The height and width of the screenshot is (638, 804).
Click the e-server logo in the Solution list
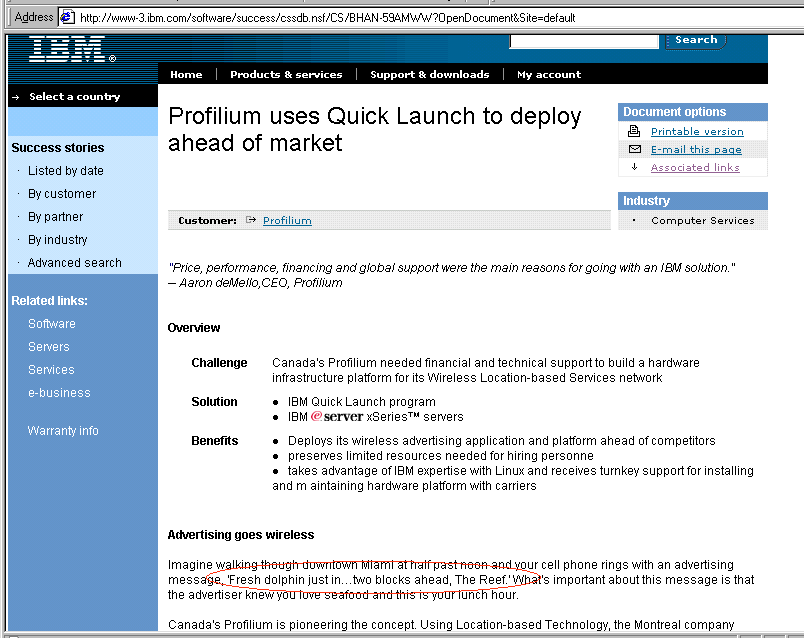coord(337,416)
